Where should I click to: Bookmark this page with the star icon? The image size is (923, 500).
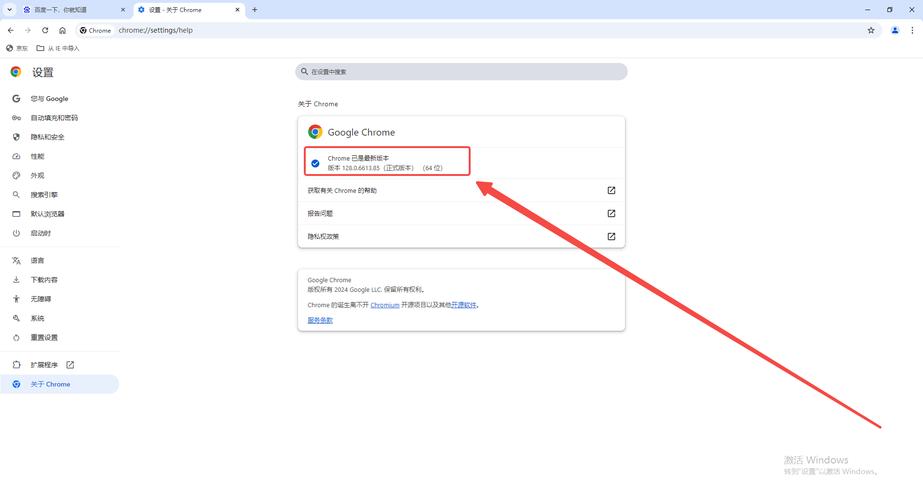(x=871, y=30)
